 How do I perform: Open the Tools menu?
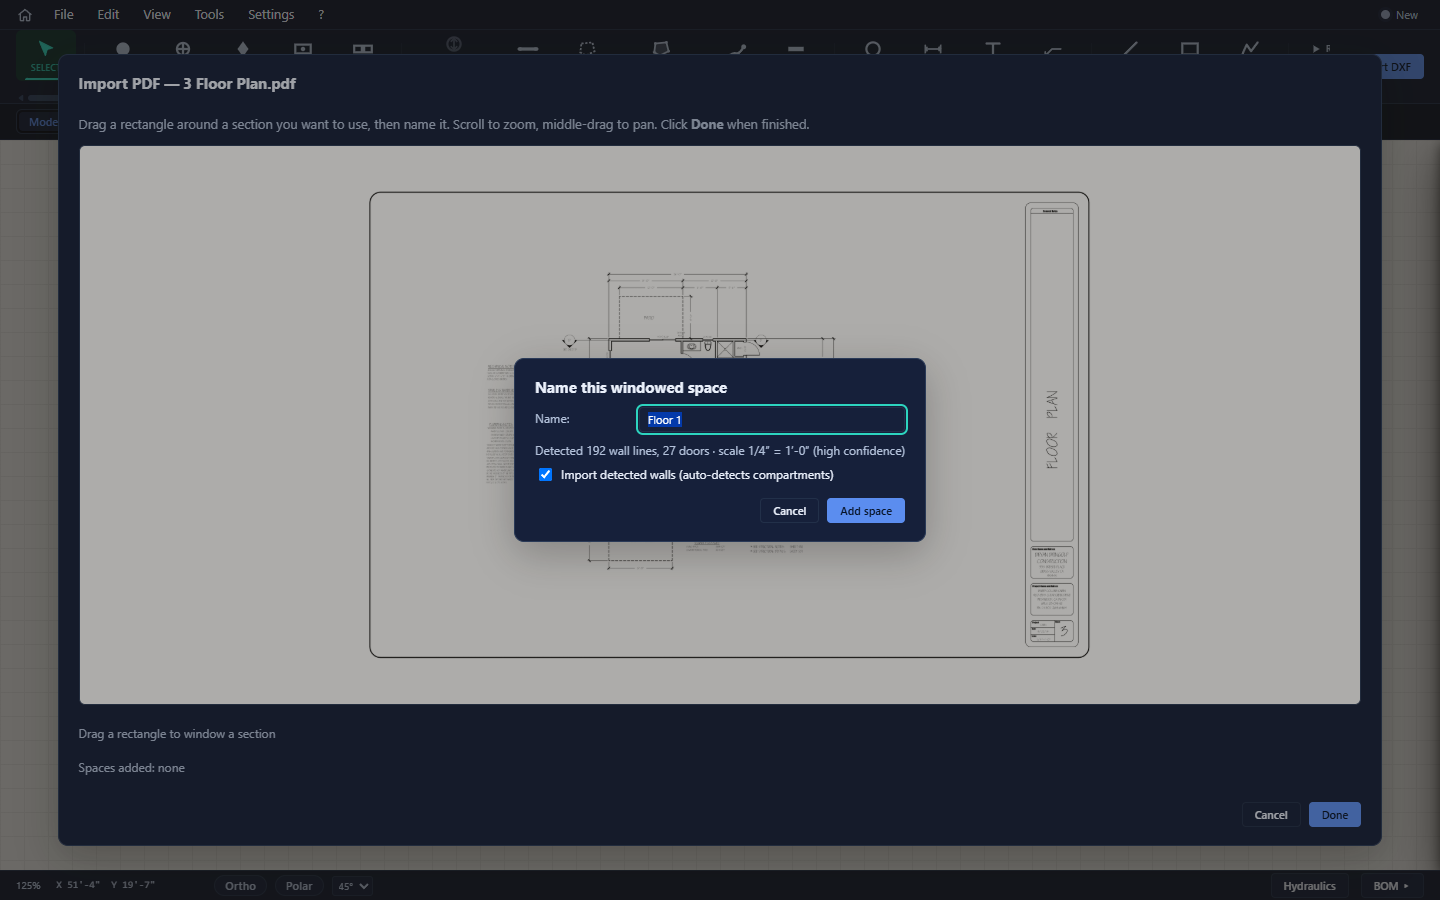pyautogui.click(x=209, y=15)
